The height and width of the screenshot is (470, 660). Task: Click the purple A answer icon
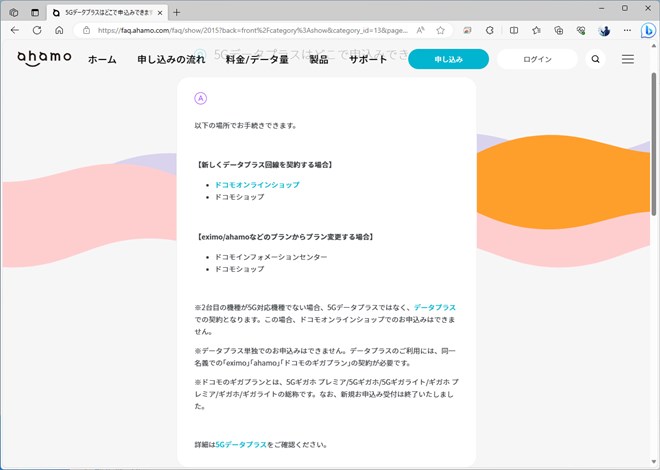coord(201,98)
